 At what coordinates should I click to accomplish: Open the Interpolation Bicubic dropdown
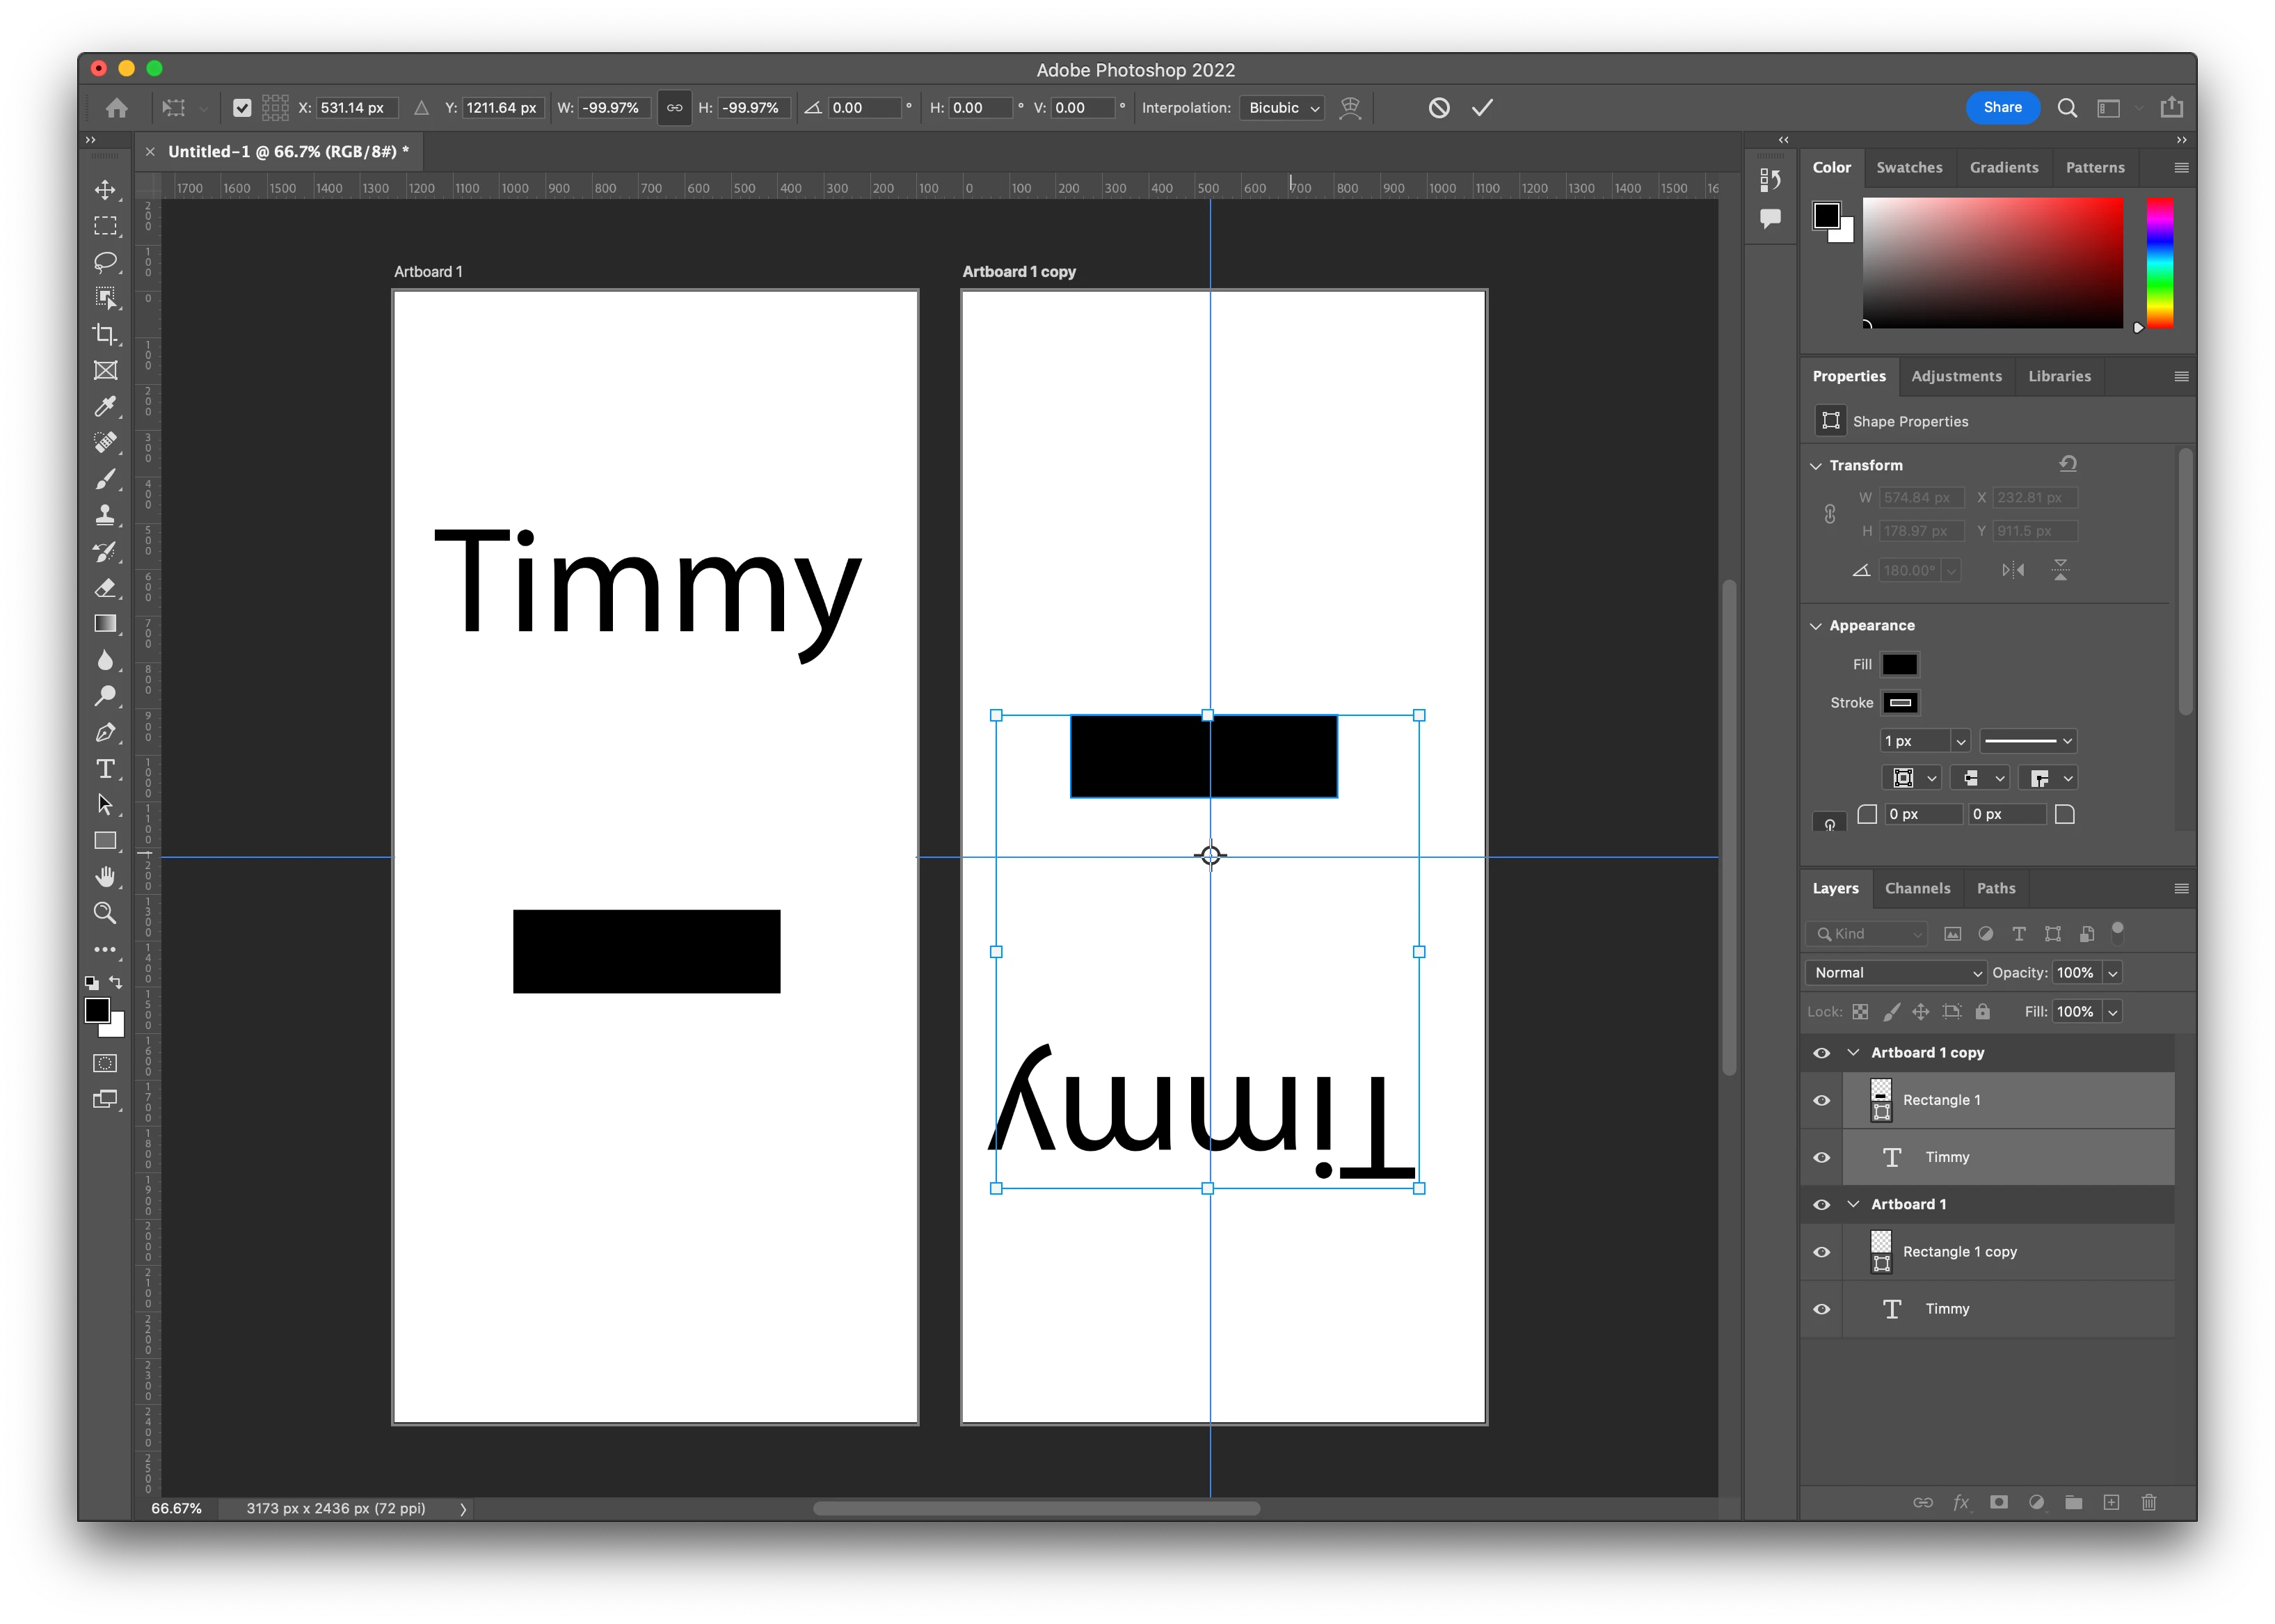click(1283, 108)
